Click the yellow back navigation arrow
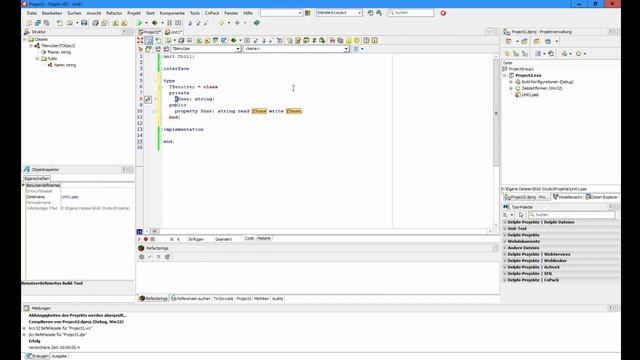Image resolution: width=640 pixels, height=360 pixels. (221, 23)
